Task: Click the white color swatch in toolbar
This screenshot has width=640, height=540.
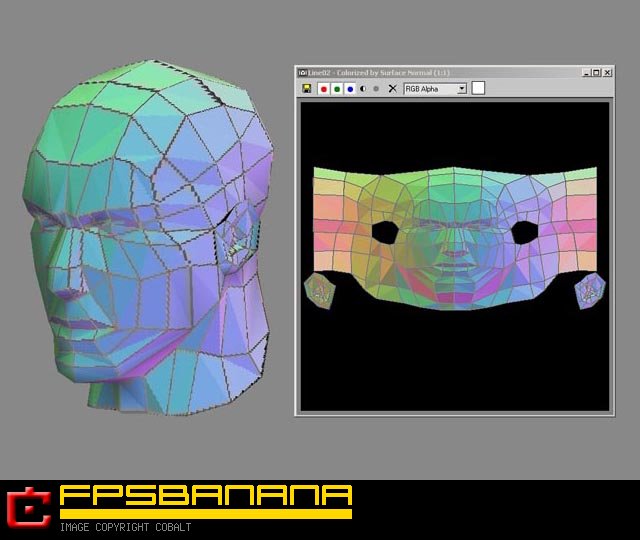Action: tap(478, 88)
